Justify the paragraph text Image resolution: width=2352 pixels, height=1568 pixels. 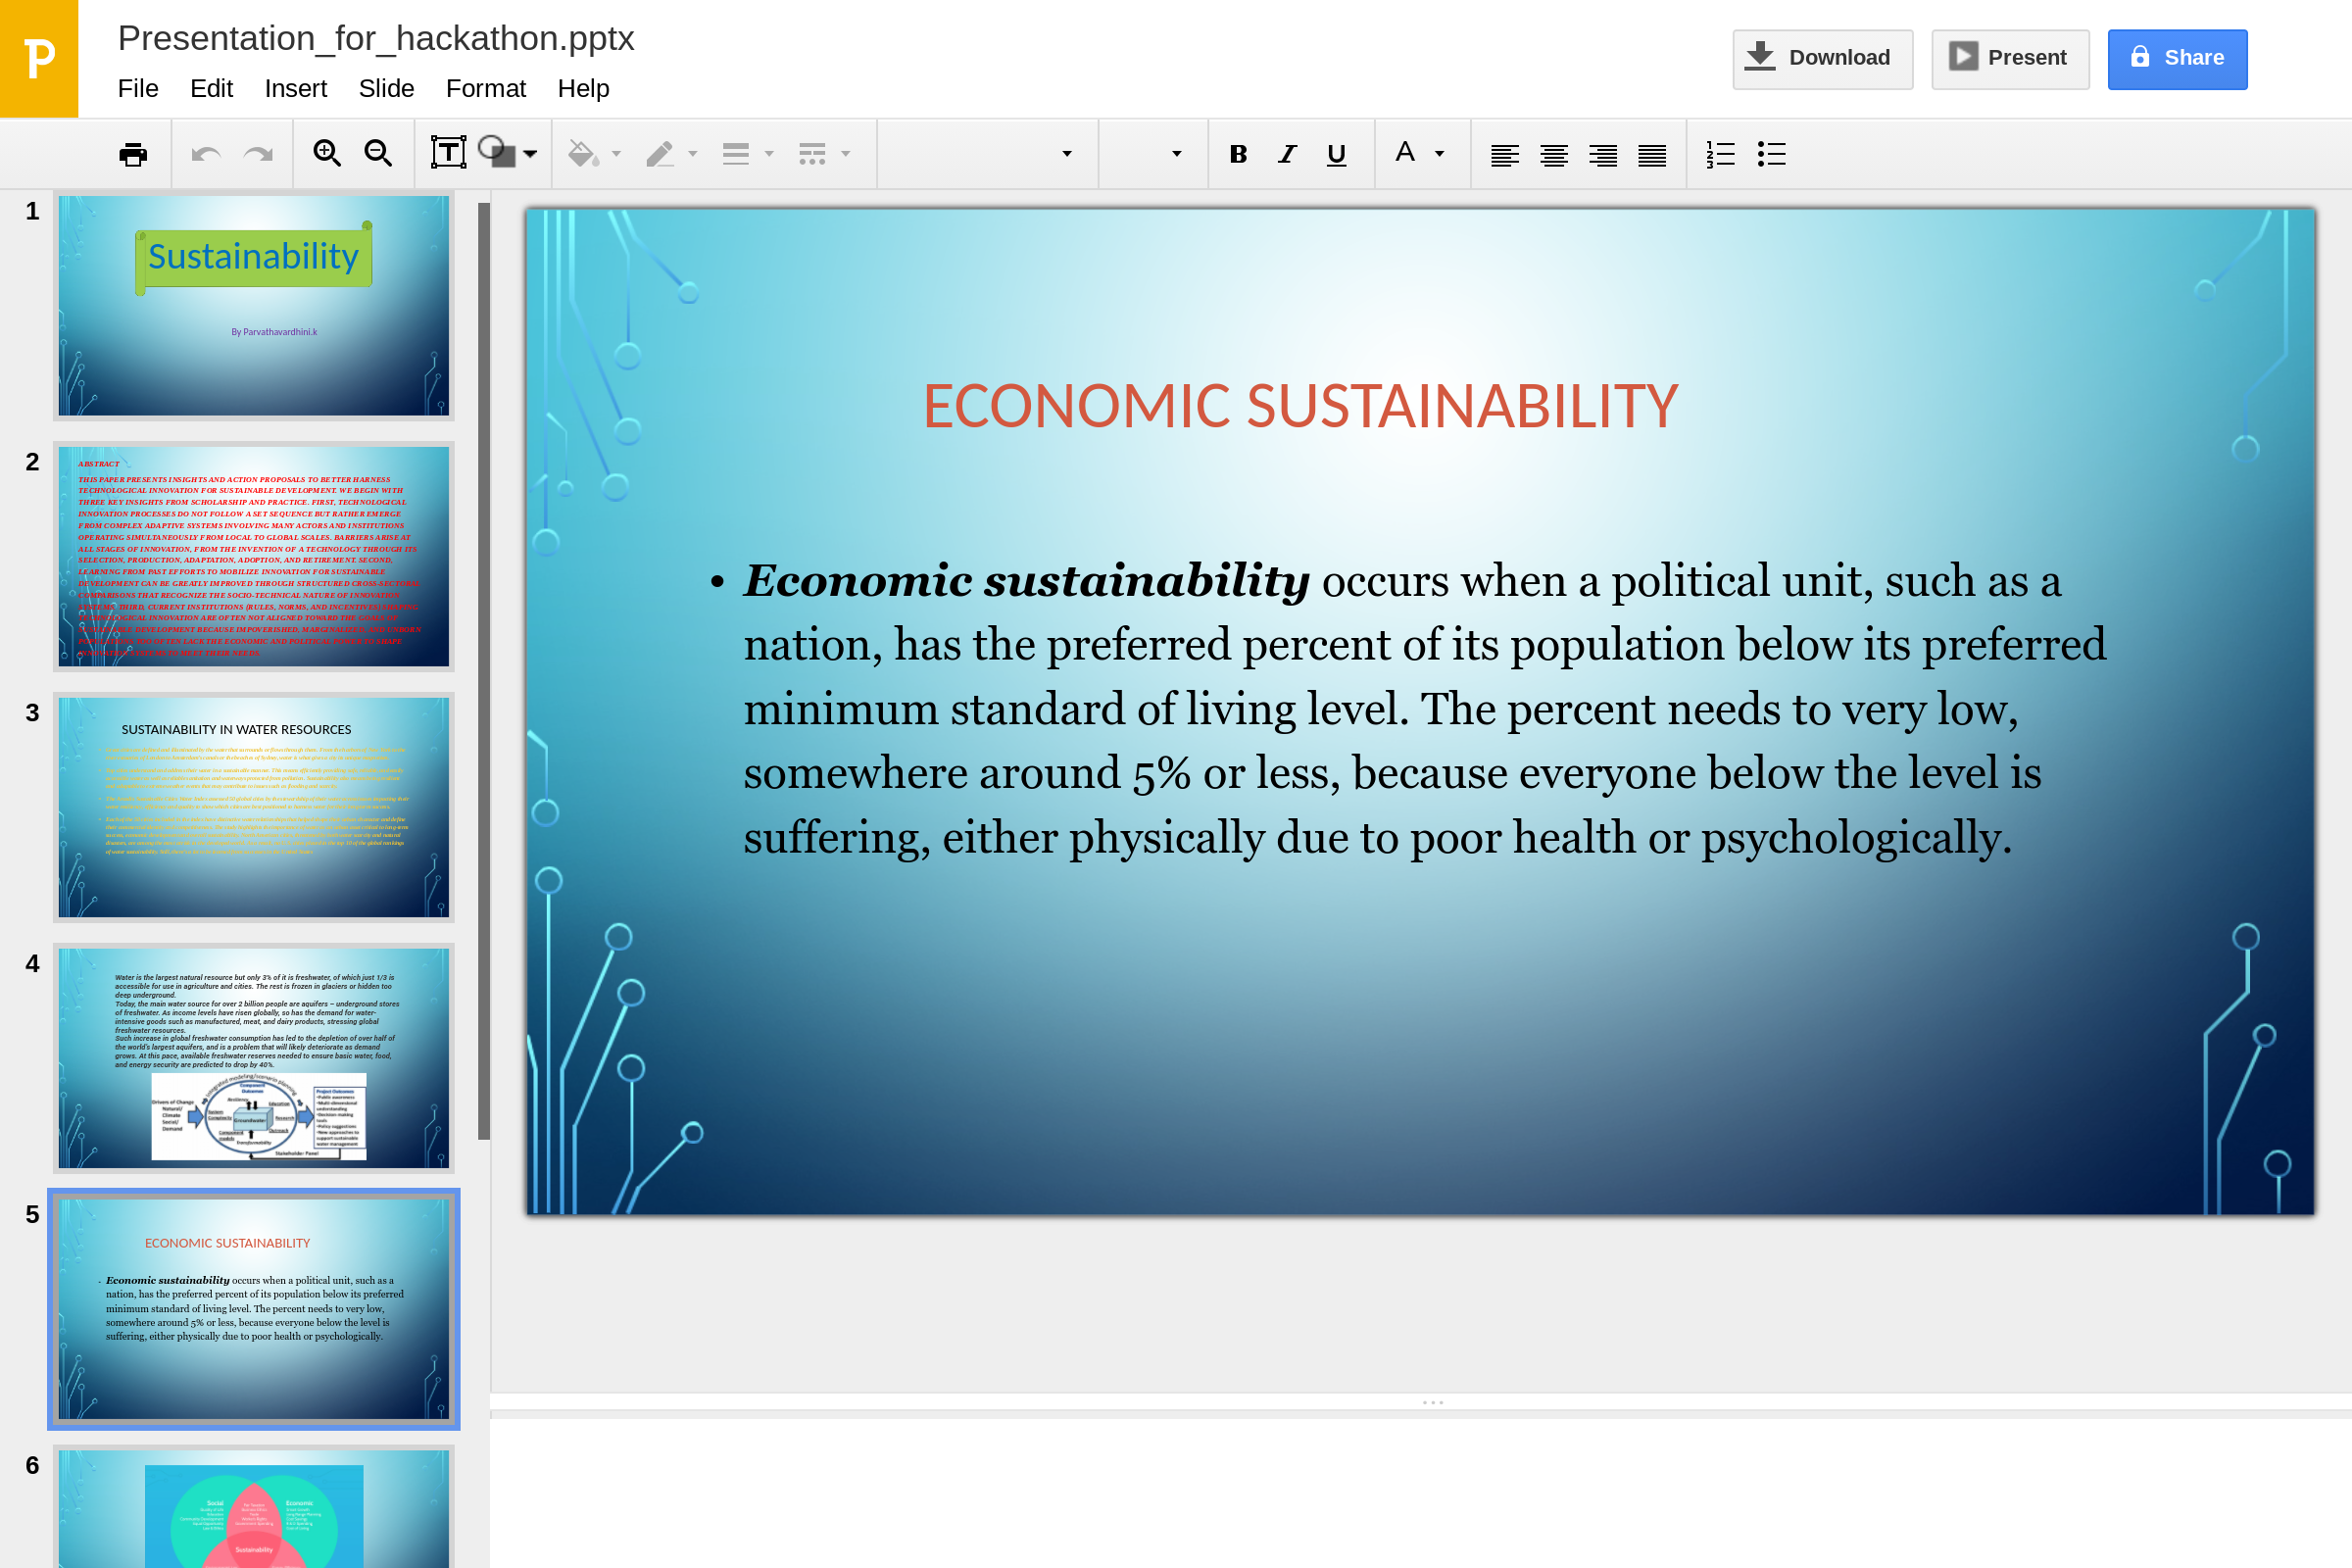[x=1652, y=154]
